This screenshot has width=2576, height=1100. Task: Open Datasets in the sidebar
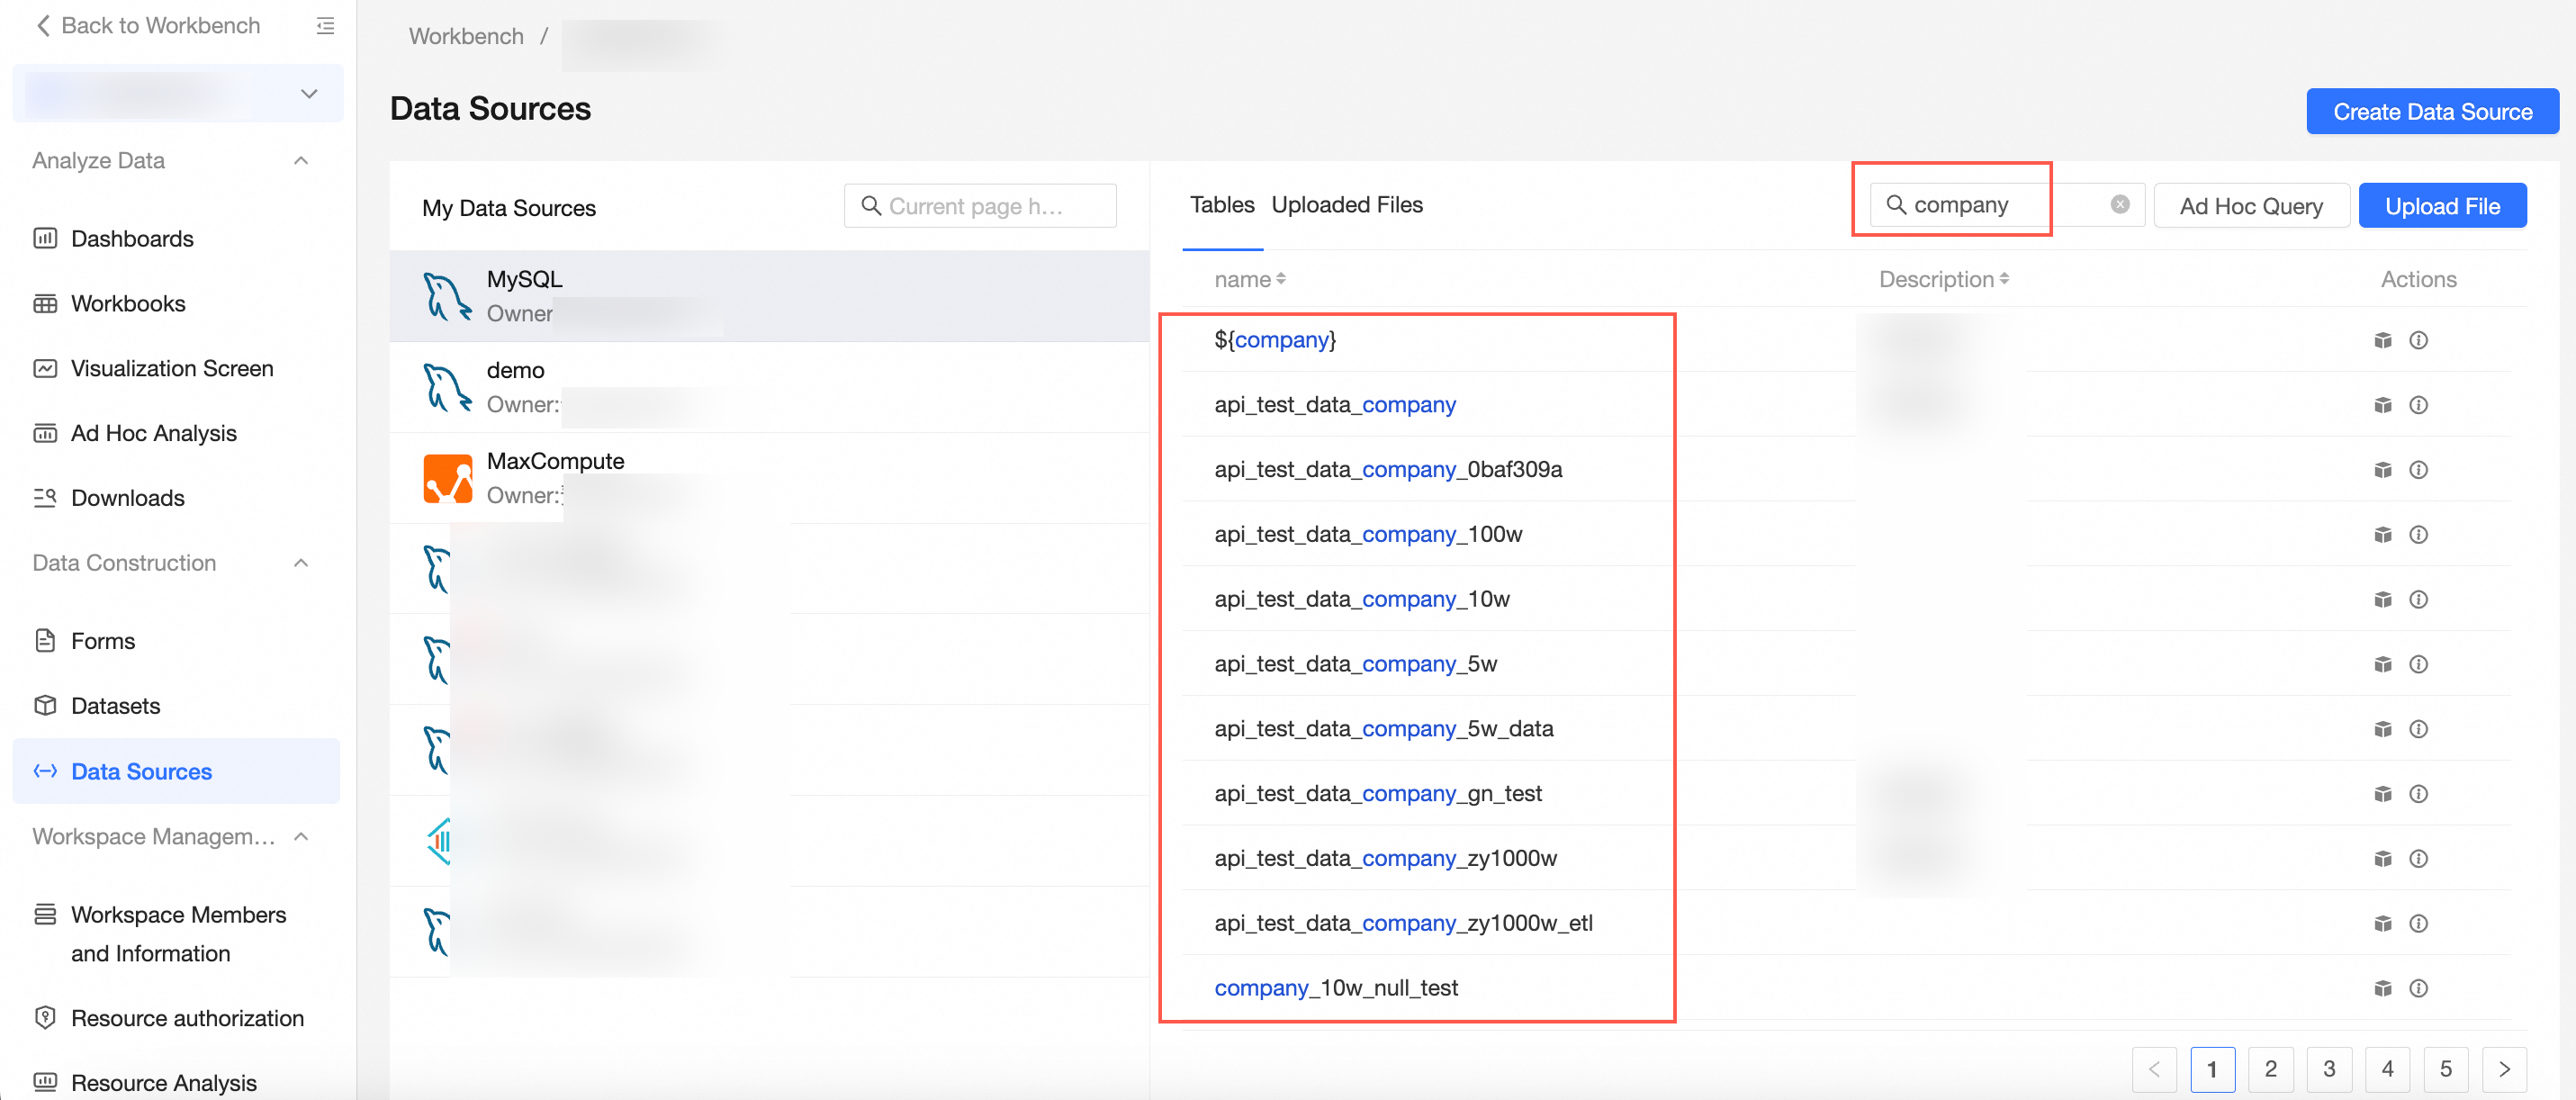[115, 706]
